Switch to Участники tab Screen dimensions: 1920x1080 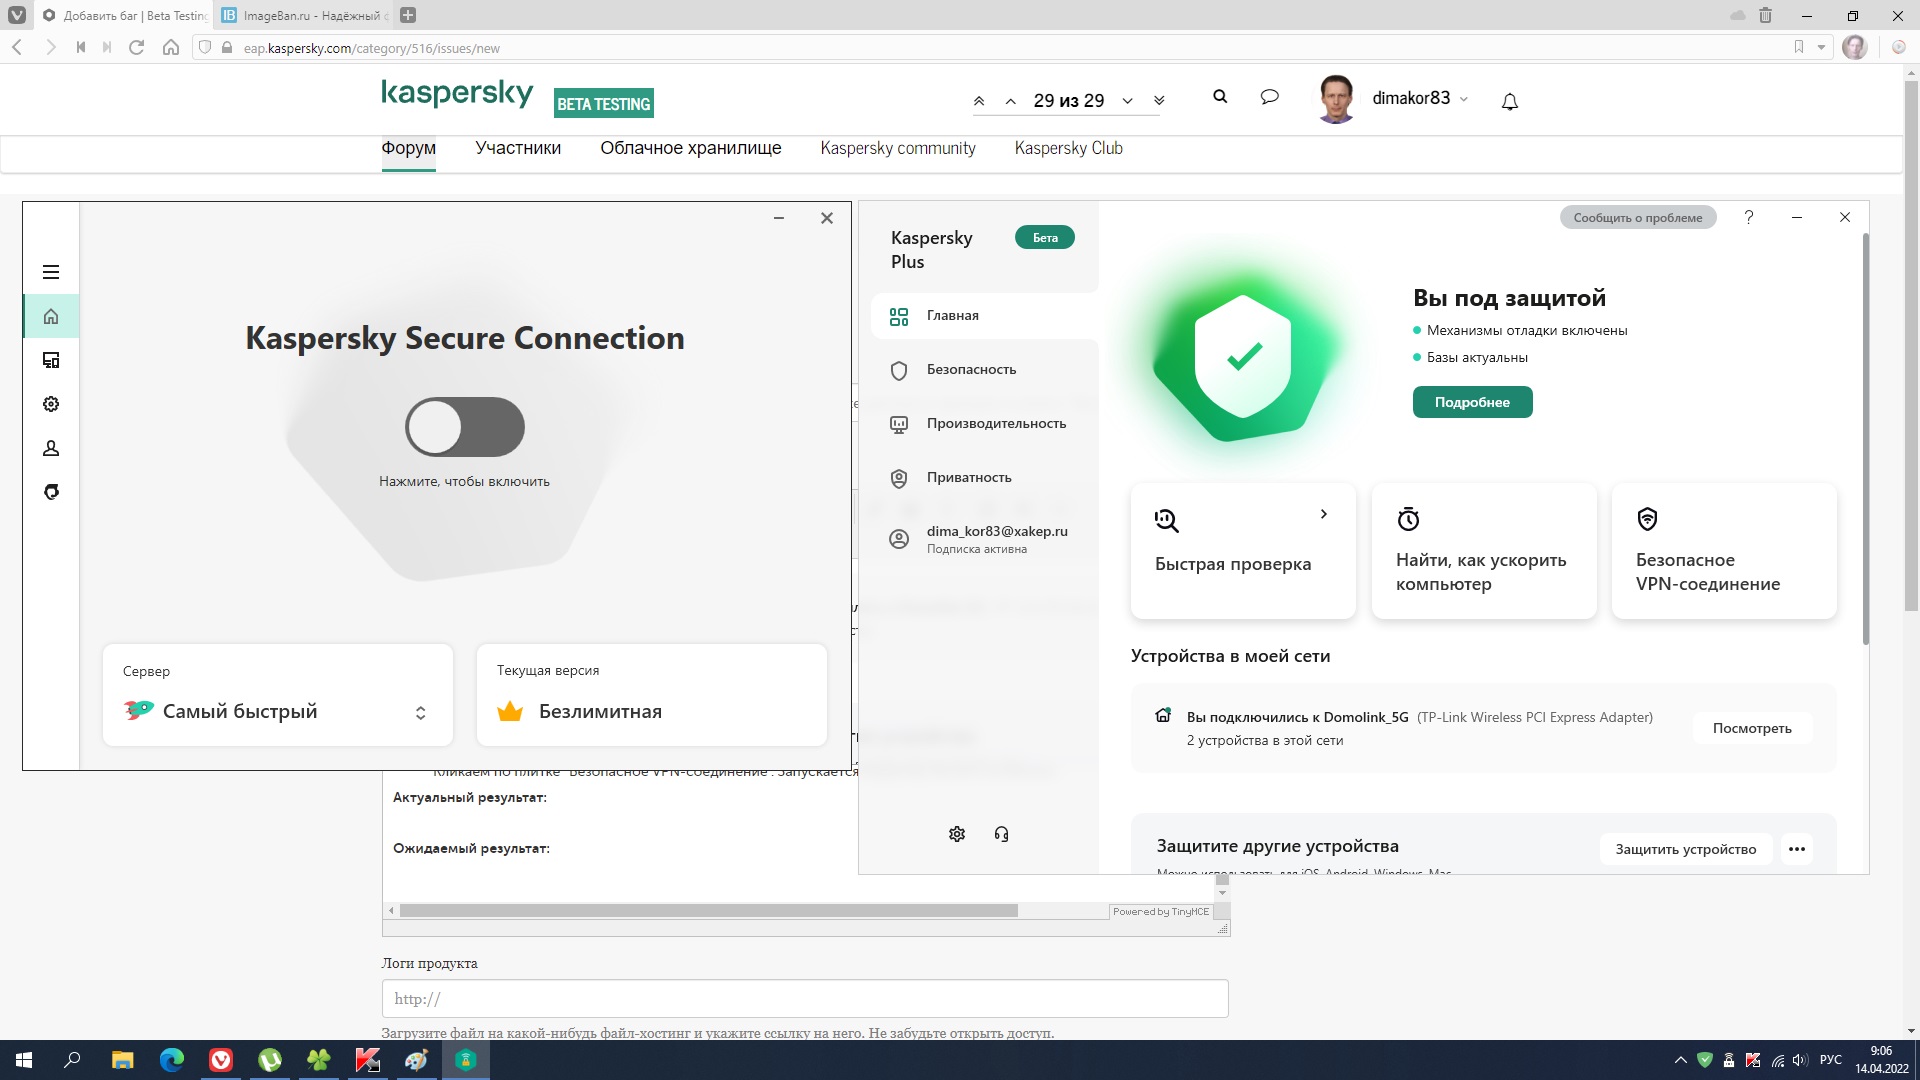518,148
